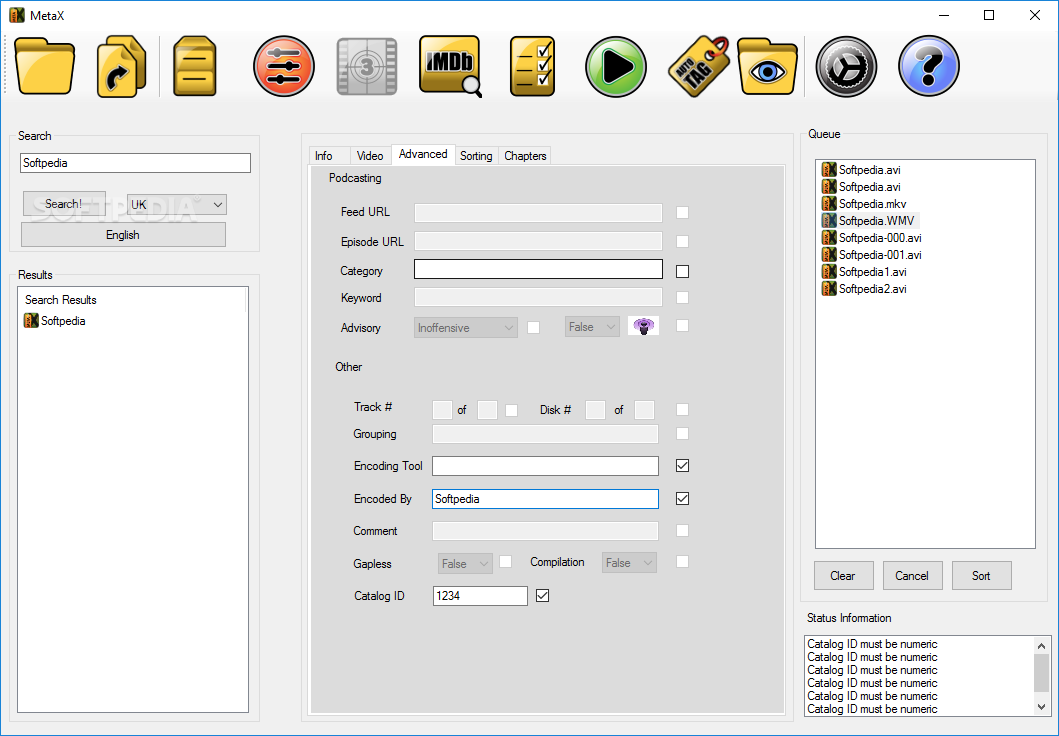Click the Catalog ID field showing 1234

480,596
